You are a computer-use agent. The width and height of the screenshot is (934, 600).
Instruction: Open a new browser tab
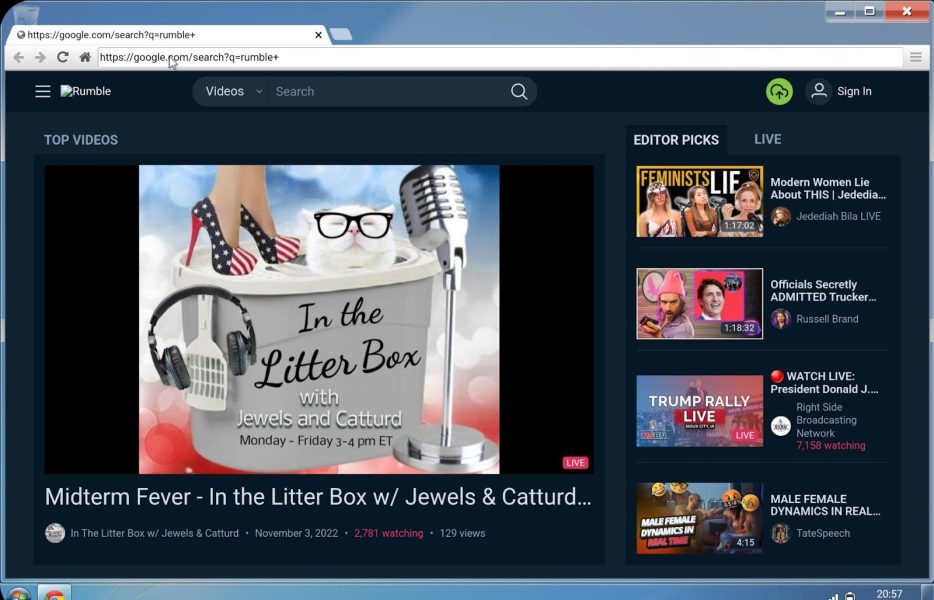click(341, 35)
